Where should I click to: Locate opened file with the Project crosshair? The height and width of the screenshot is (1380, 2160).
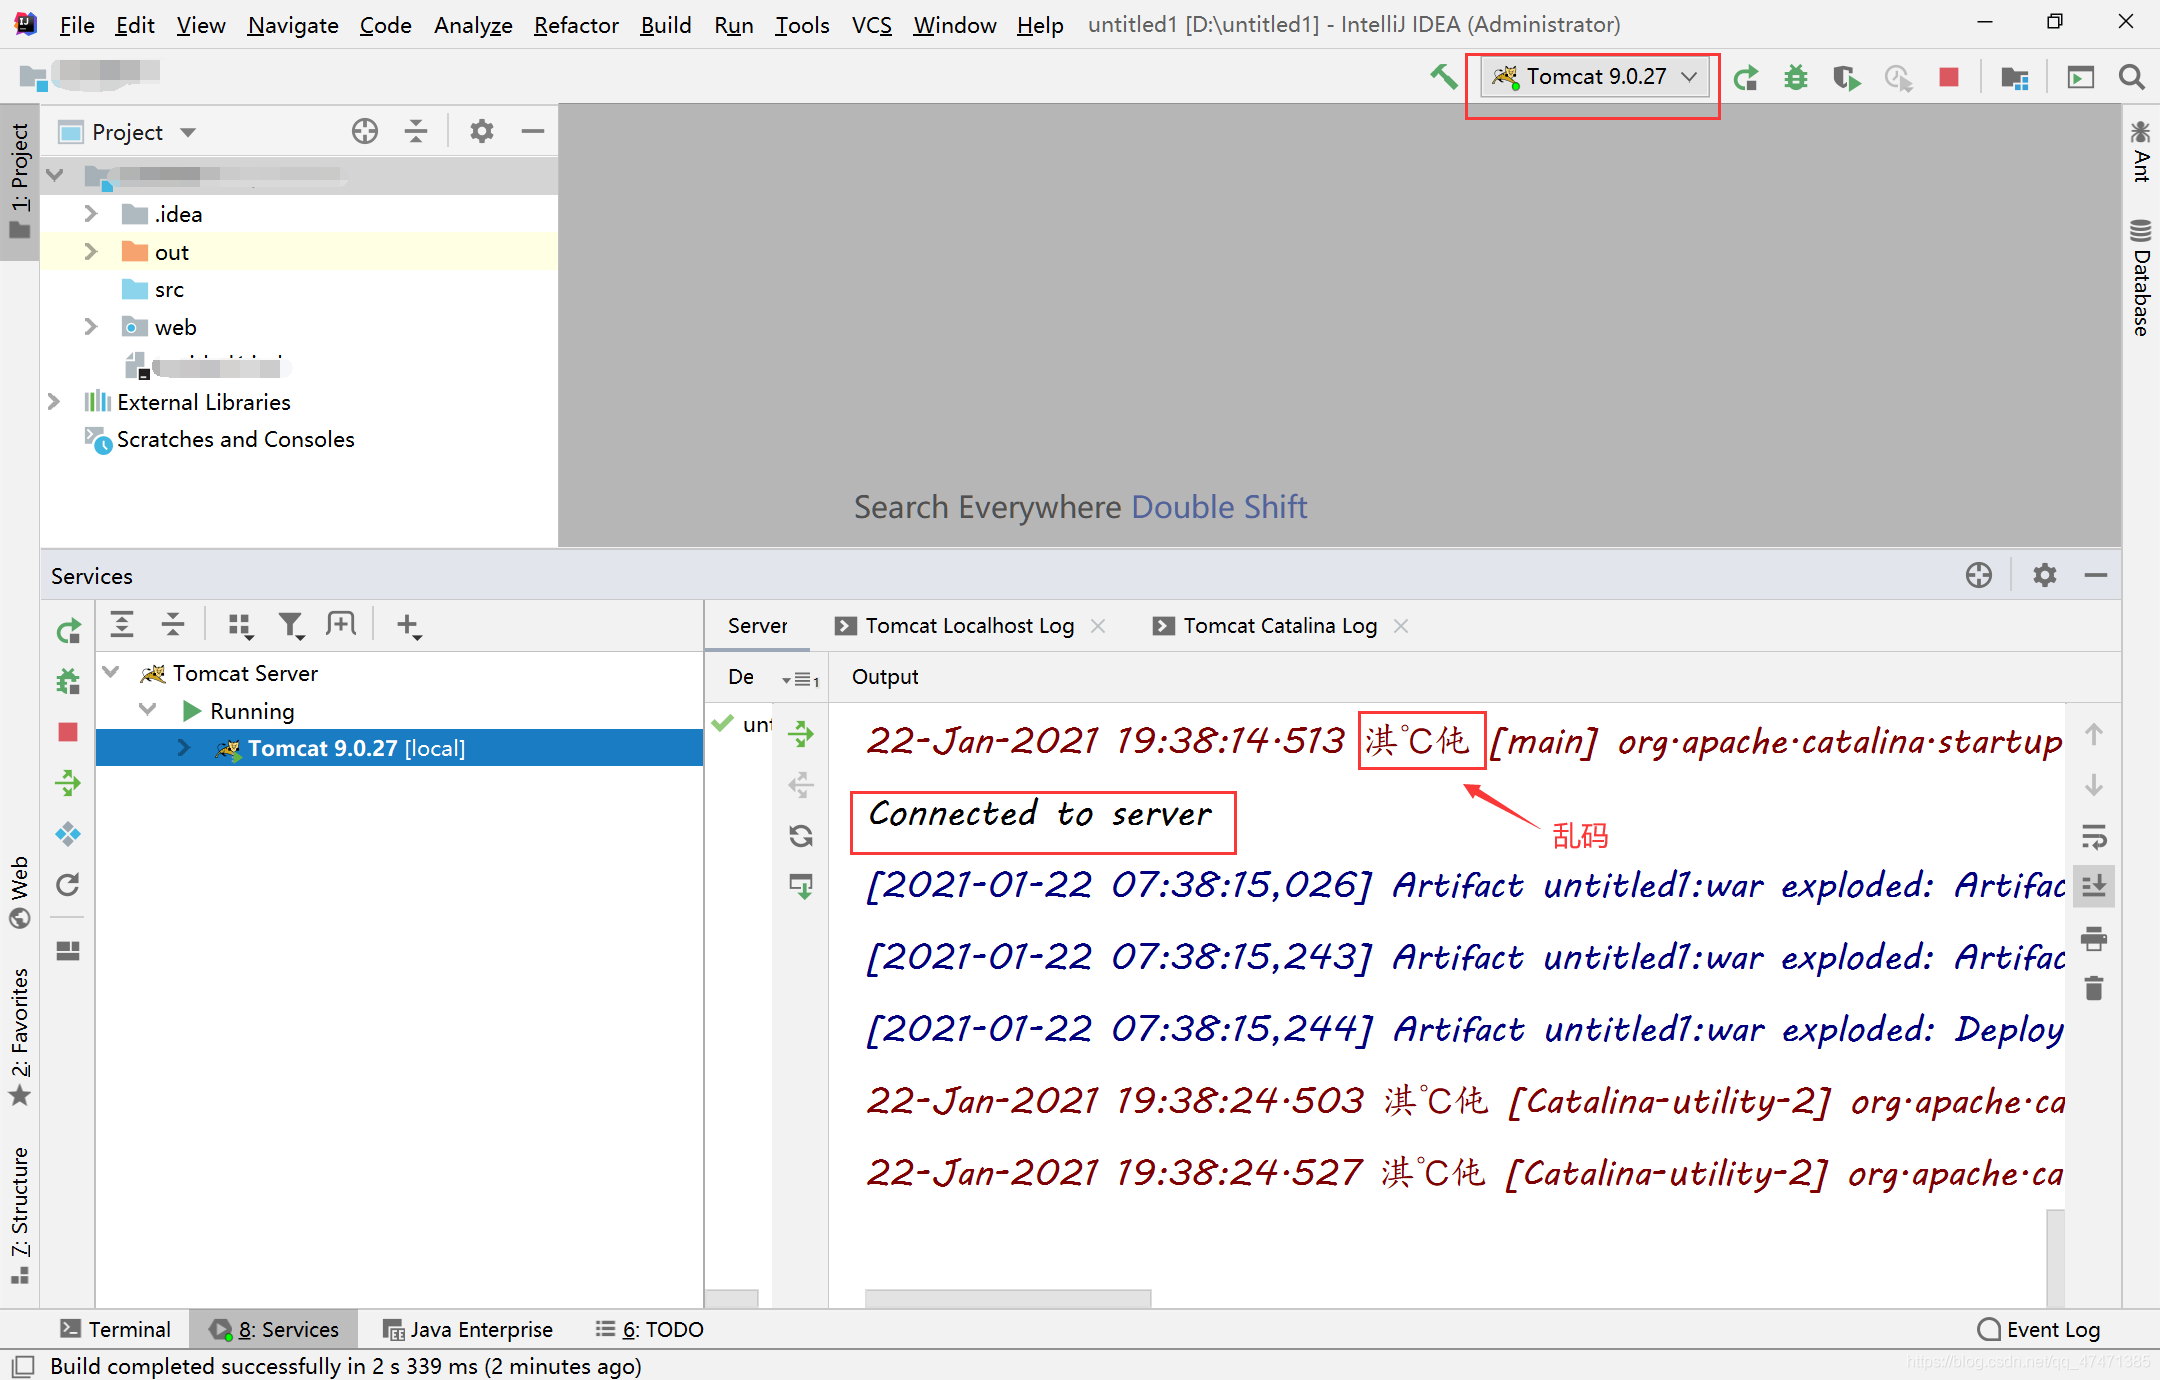tap(365, 131)
